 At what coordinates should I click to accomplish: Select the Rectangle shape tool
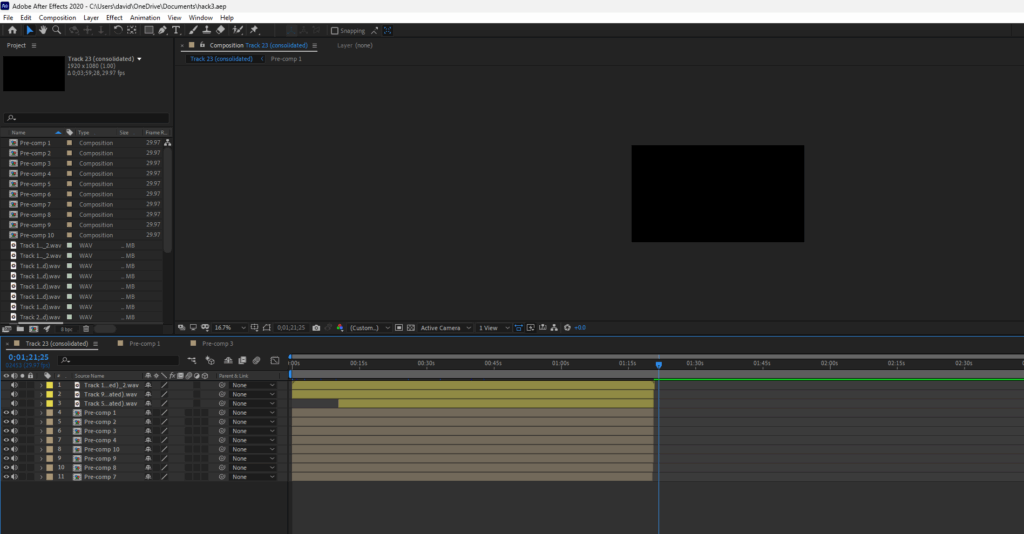tap(149, 30)
